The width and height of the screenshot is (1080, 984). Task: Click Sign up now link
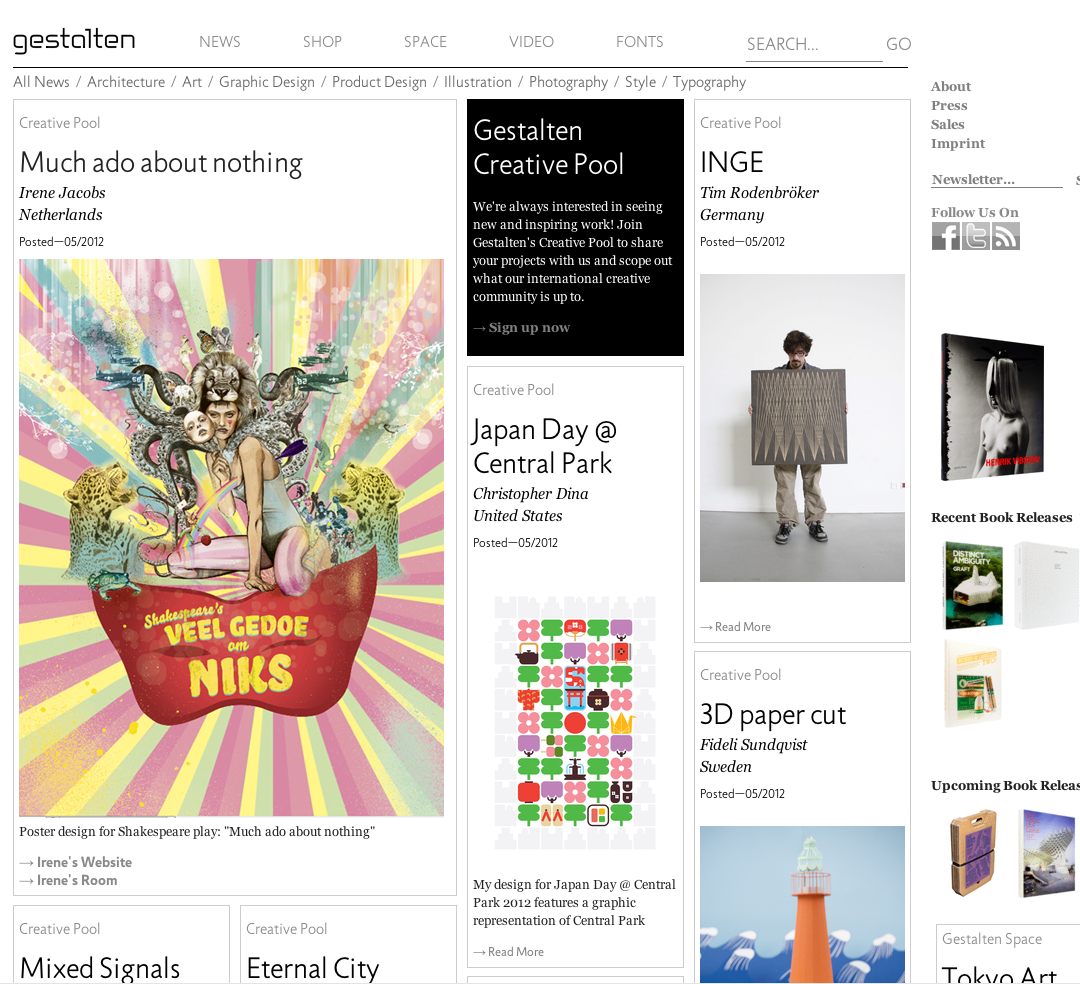pyautogui.click(x=529, y=328)
